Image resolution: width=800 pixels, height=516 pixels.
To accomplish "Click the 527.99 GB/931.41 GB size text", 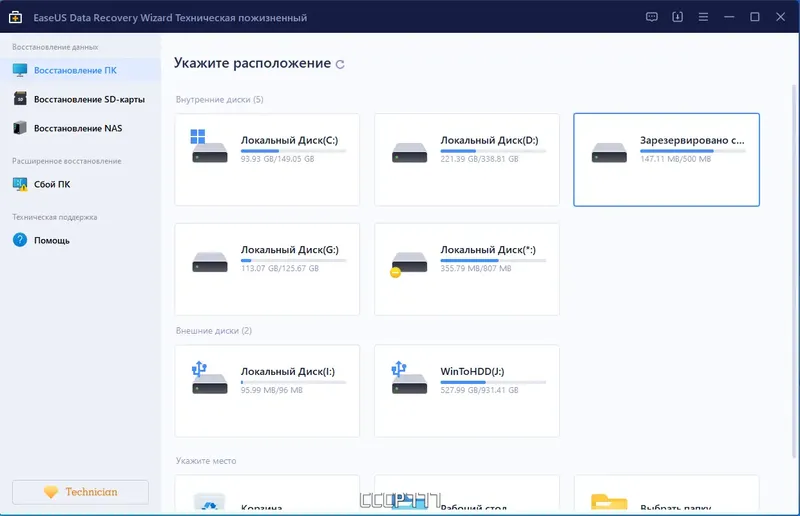I will click(x=479, y=390).
